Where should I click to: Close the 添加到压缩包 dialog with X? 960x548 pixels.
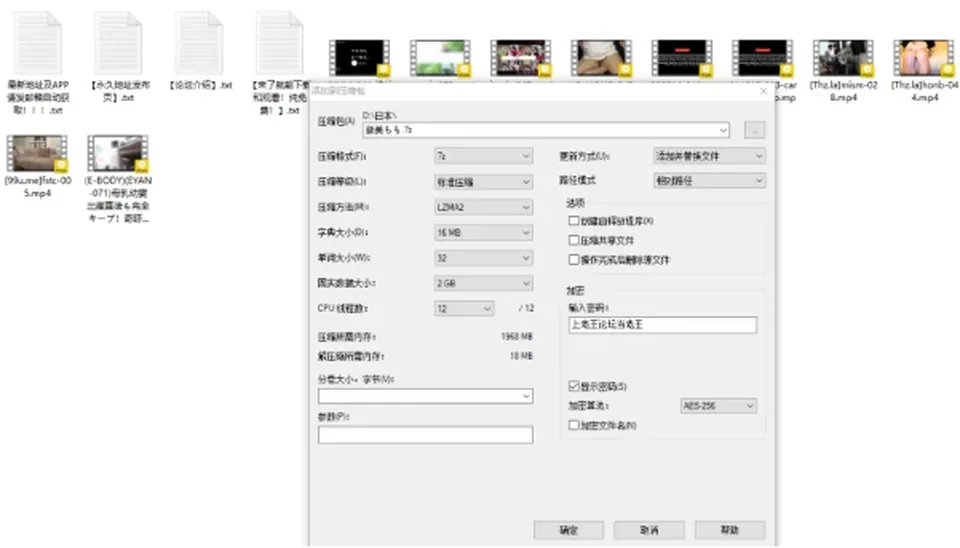point(763,91)
